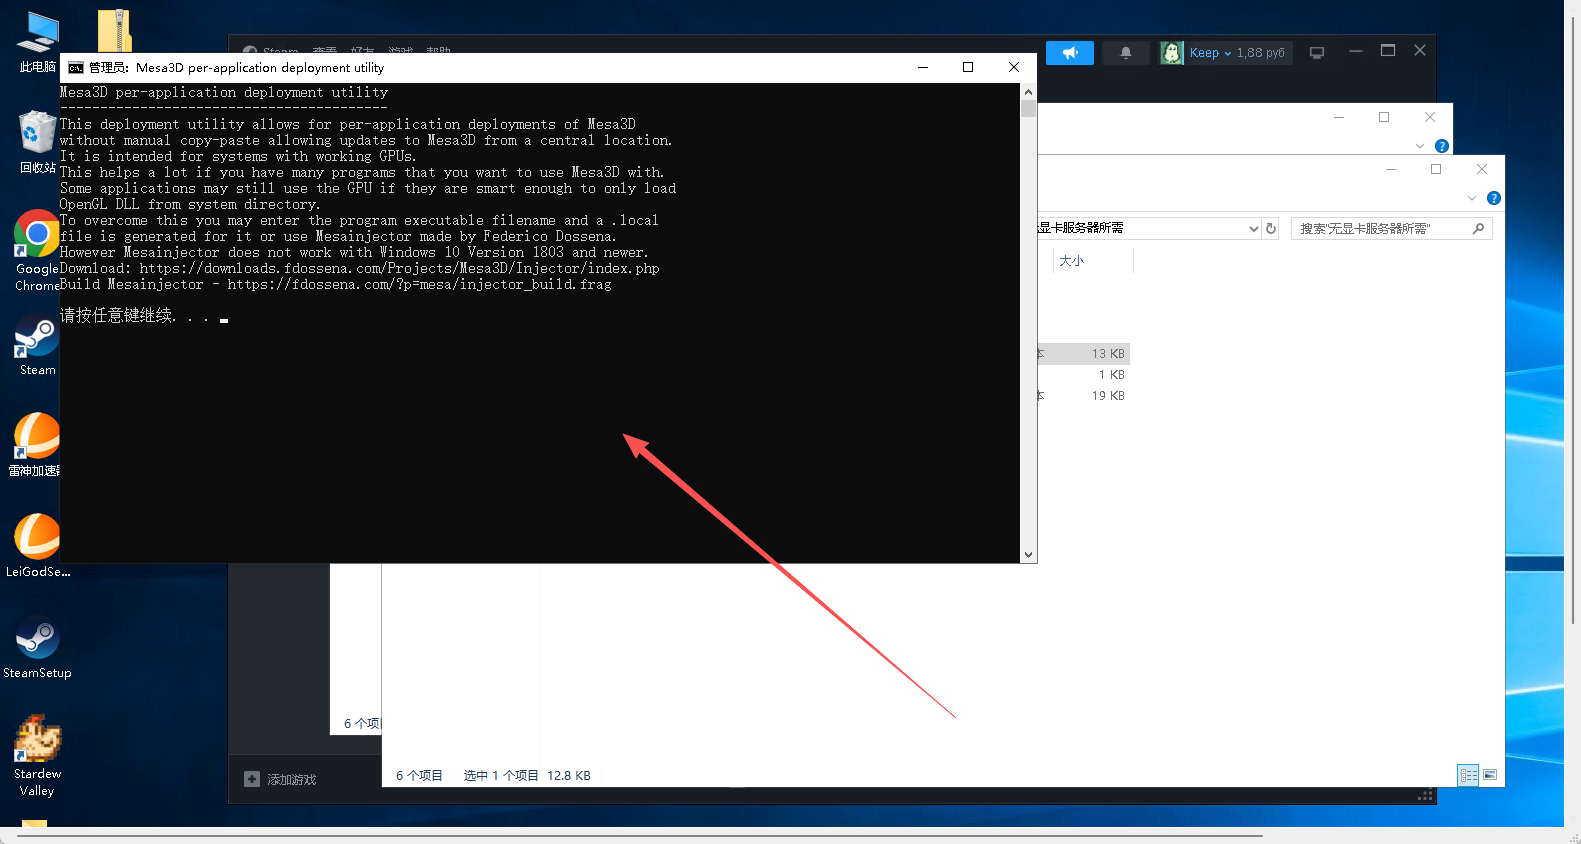Click the Steam announcements megaphone button
Screen dimensions: 1581x844
click(1069, 53)
